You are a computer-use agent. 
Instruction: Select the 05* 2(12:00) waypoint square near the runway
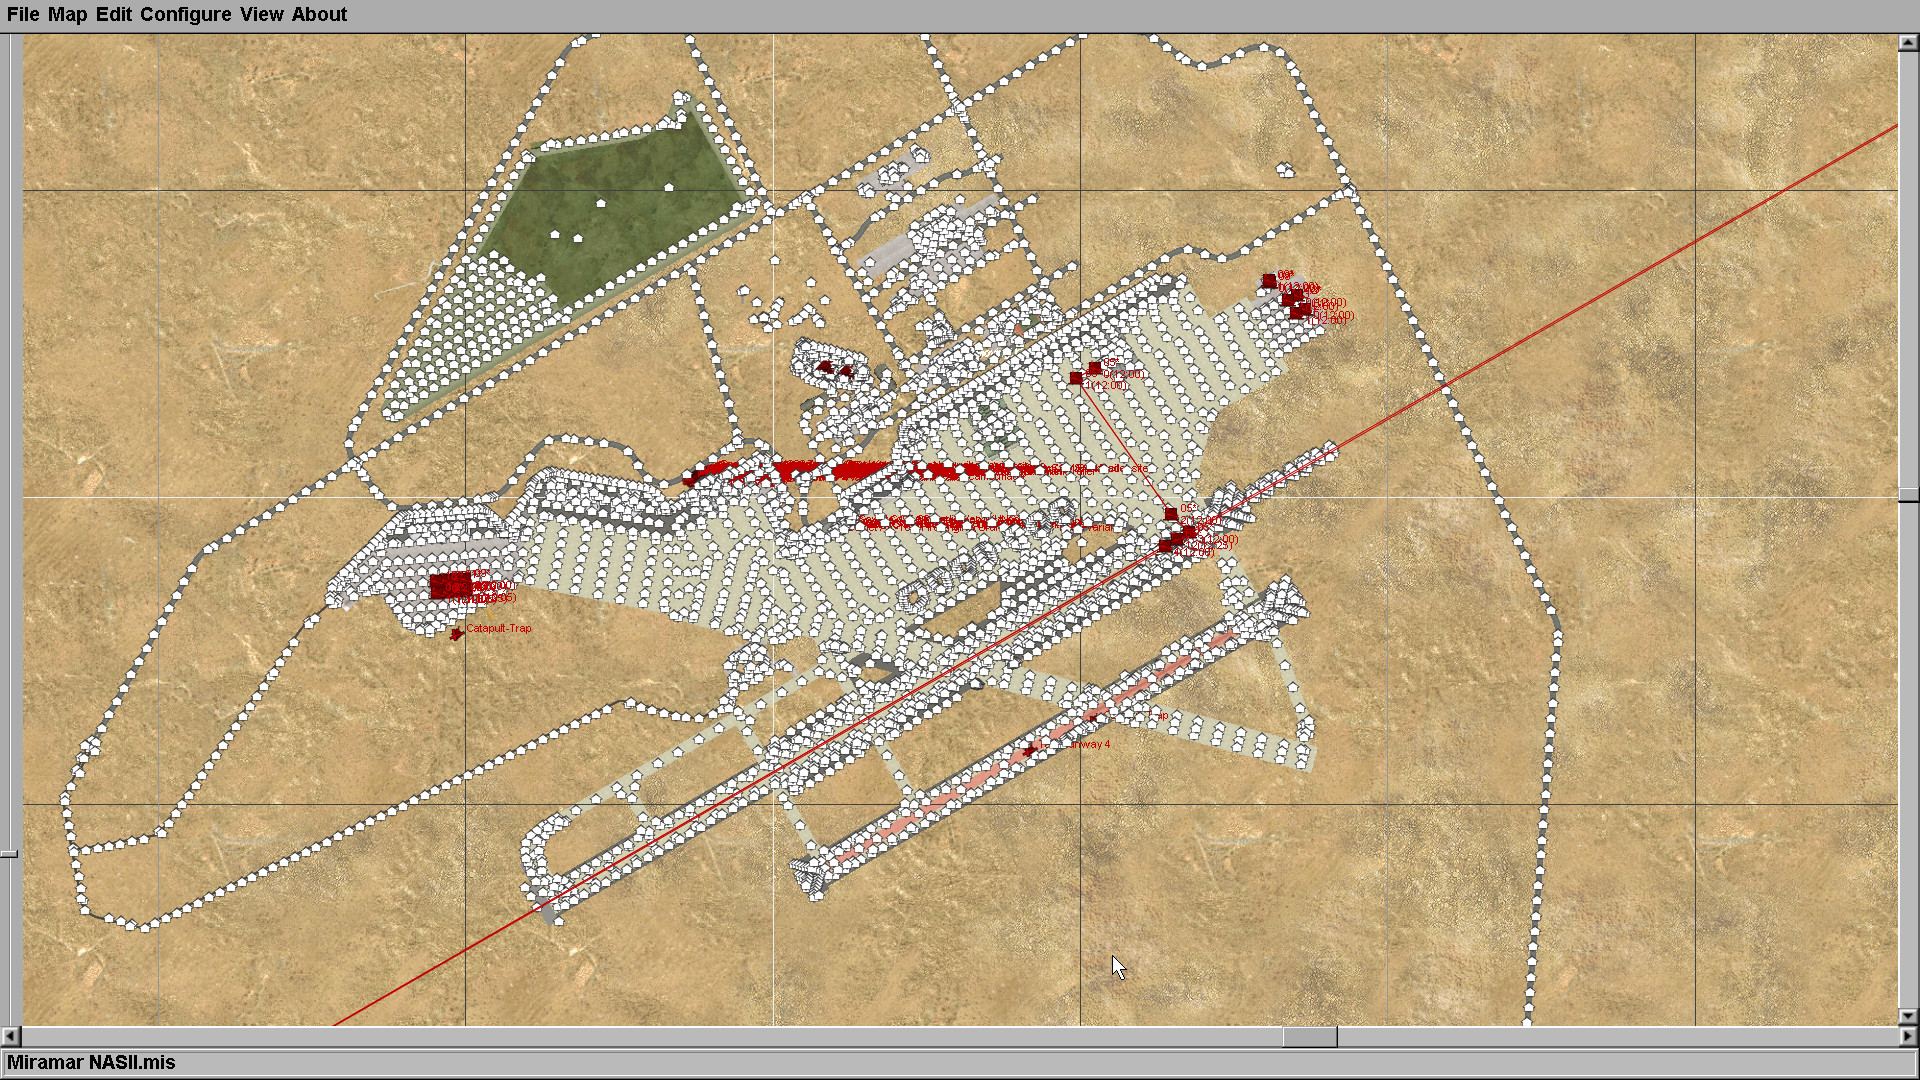(1171, 514)
